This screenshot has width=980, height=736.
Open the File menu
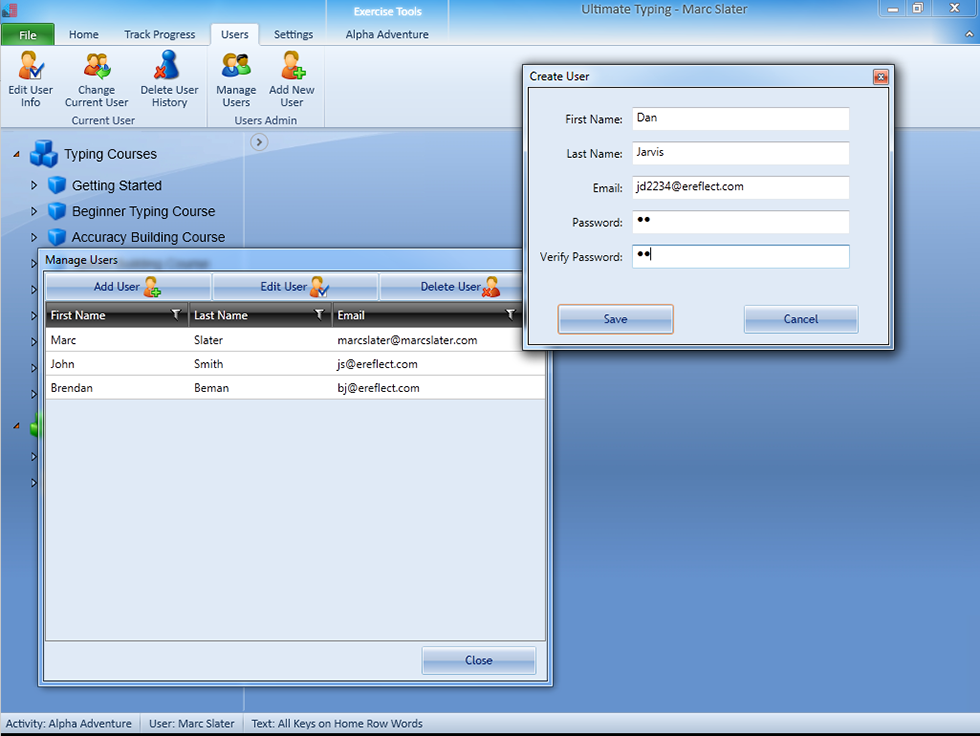pyautogui.click(x=27, y=34)
